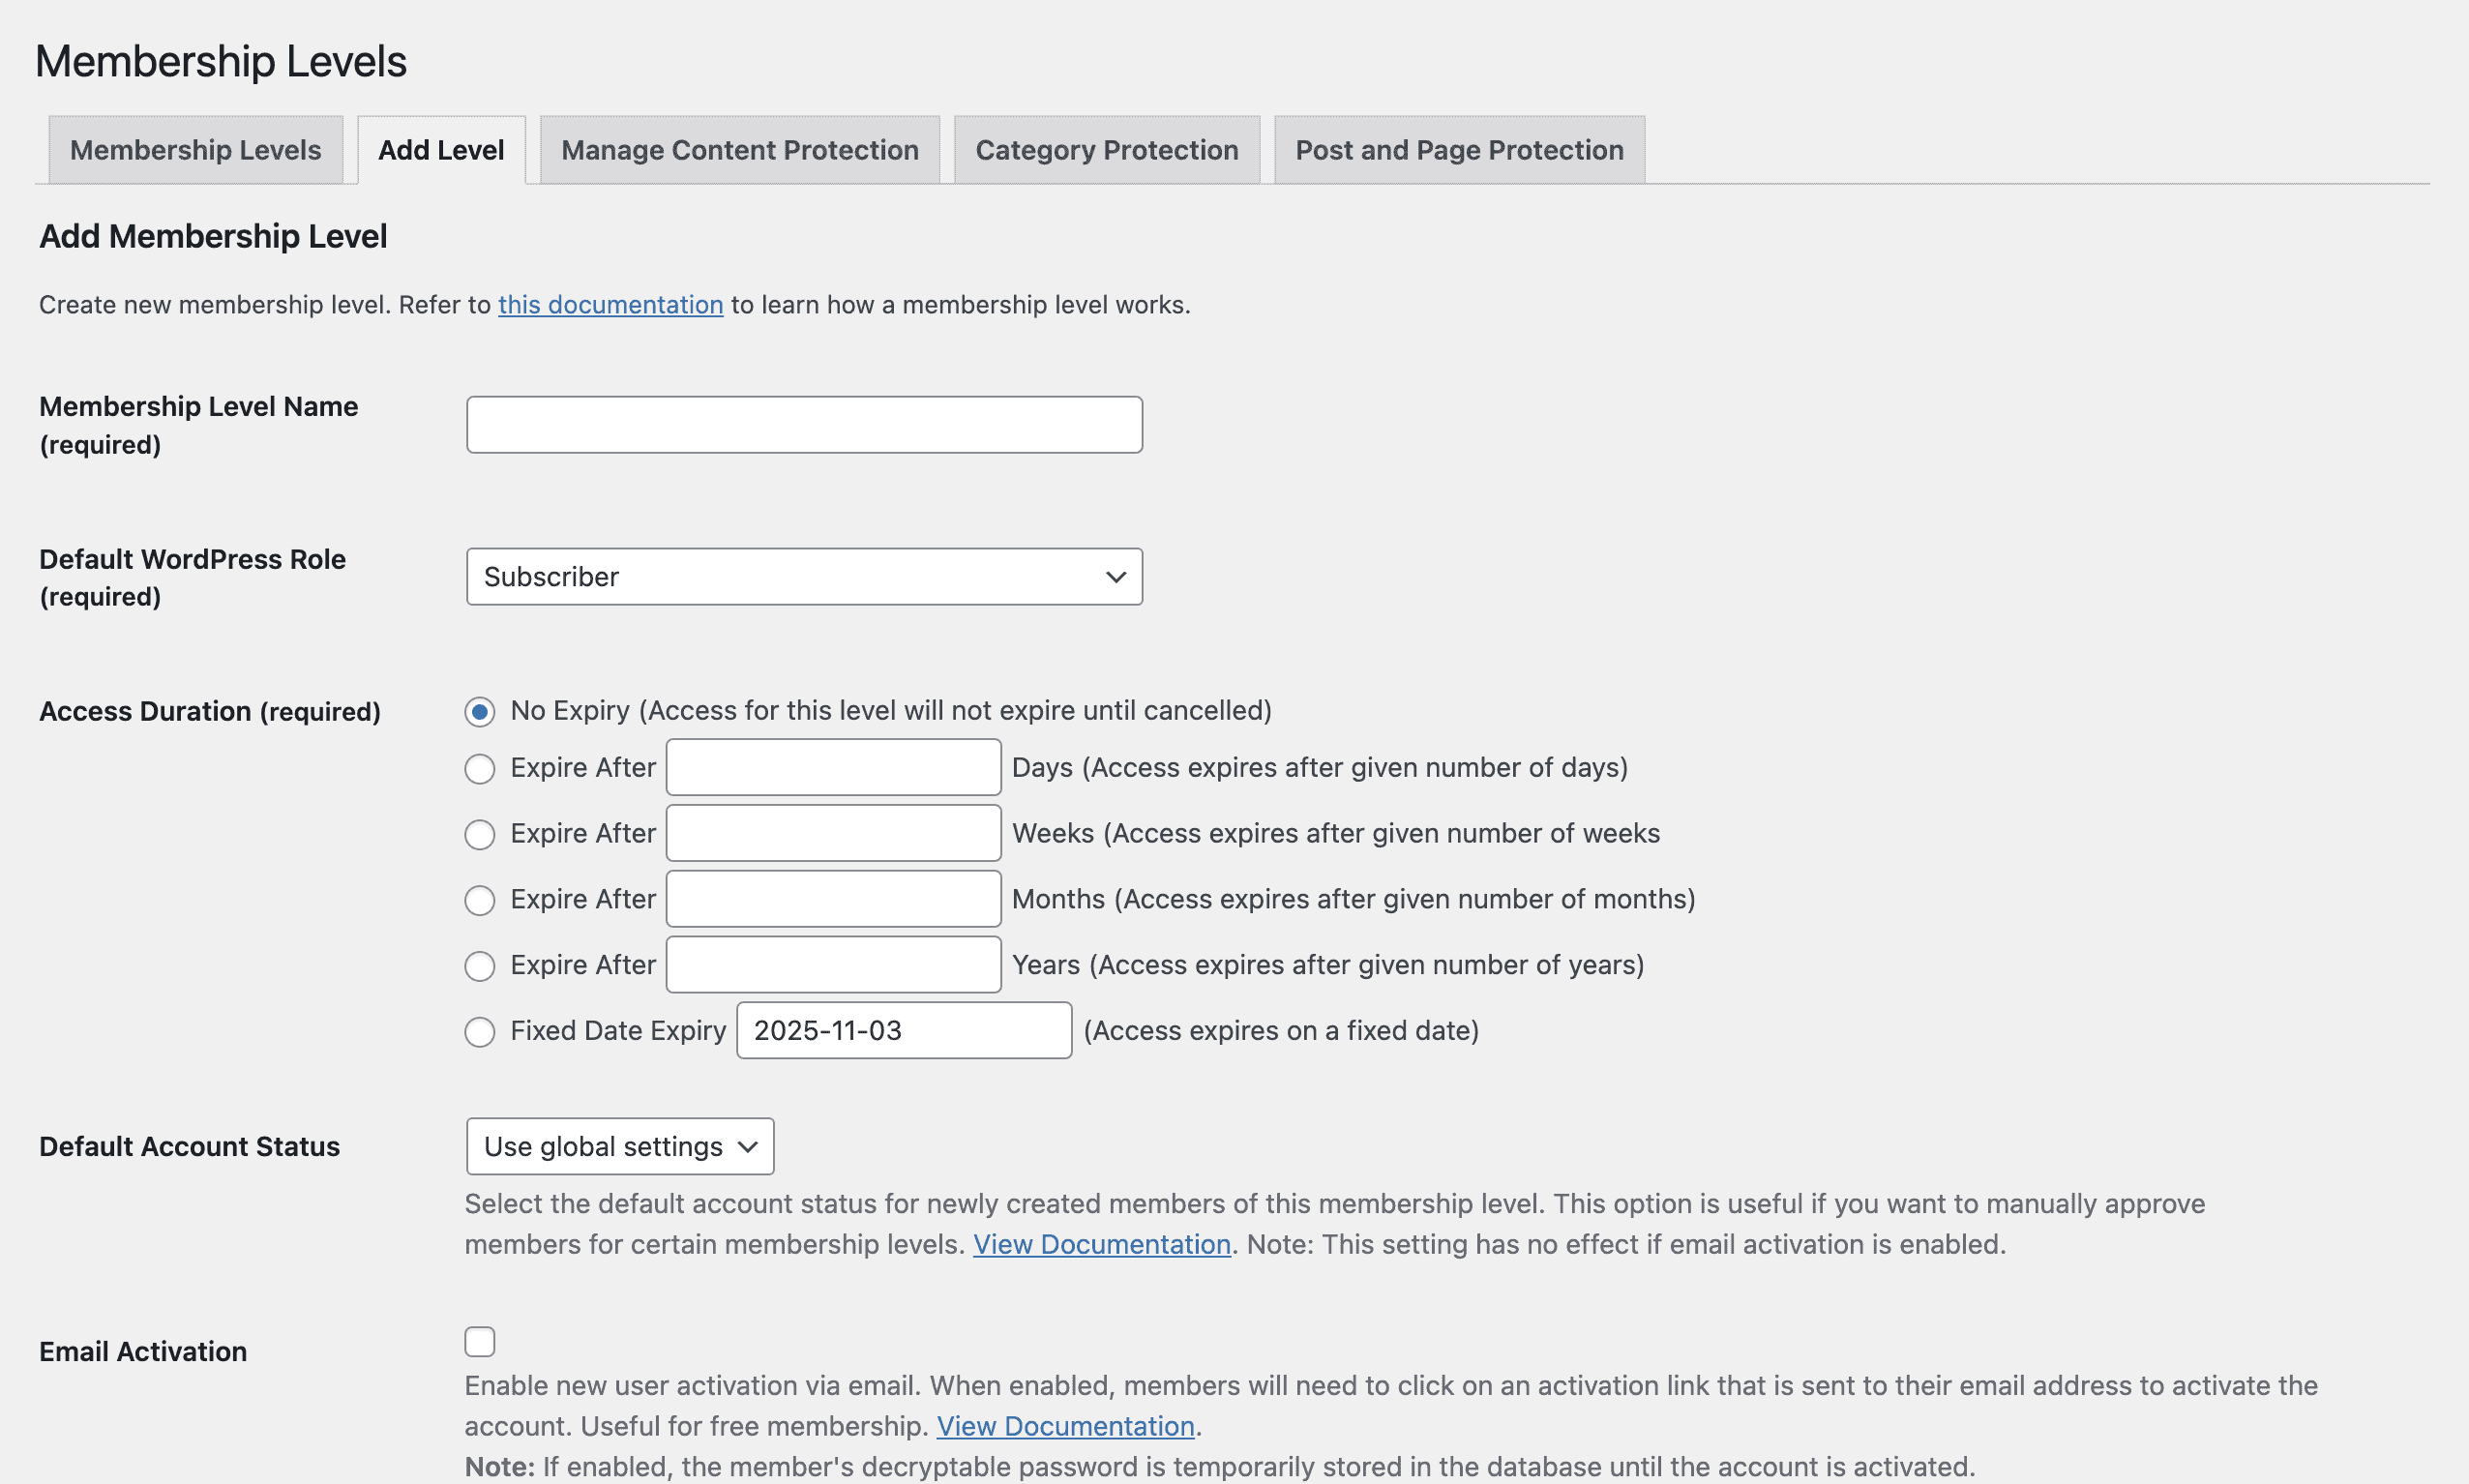Image resolution: width=2469 pixels, height=1484 pixels.
Task: Focus the Membership Level Name field
Action: click(x=804, y=424)
